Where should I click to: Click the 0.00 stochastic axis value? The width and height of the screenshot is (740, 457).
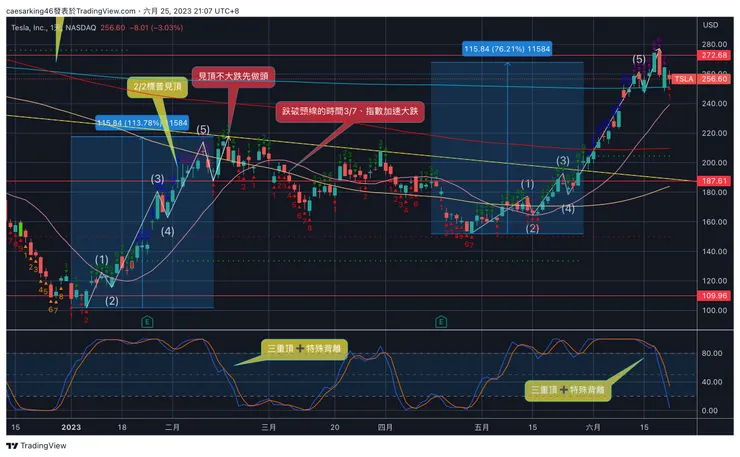coord(710,411)
